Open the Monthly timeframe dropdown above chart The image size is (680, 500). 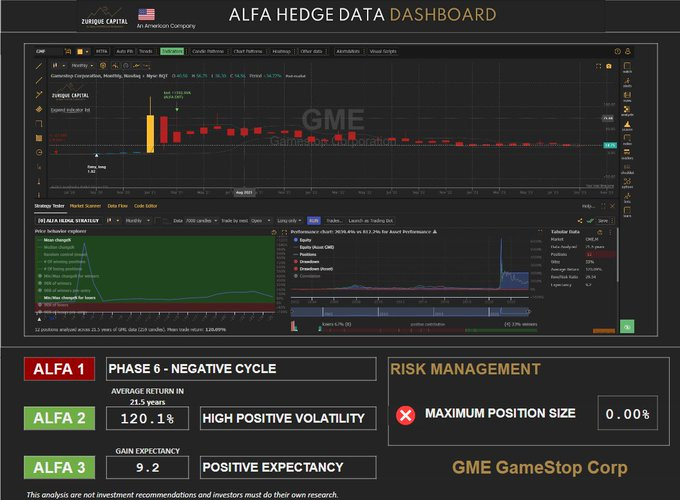[x=82, y=65]
